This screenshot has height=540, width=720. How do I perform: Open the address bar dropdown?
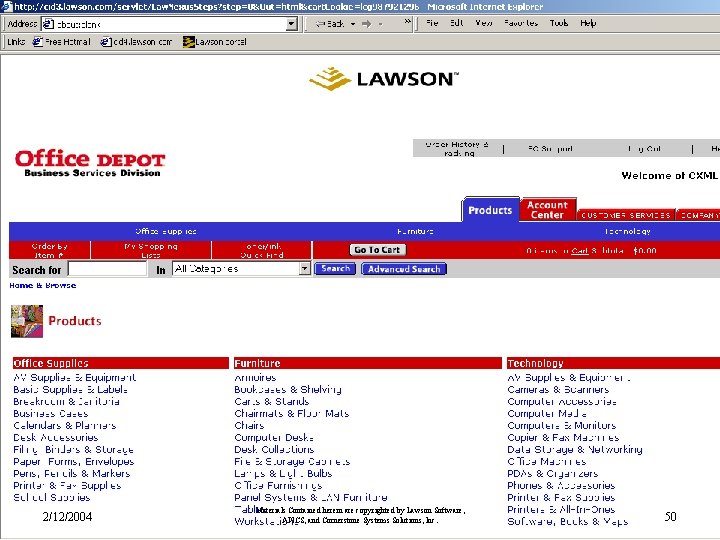(x=292, y=24)
